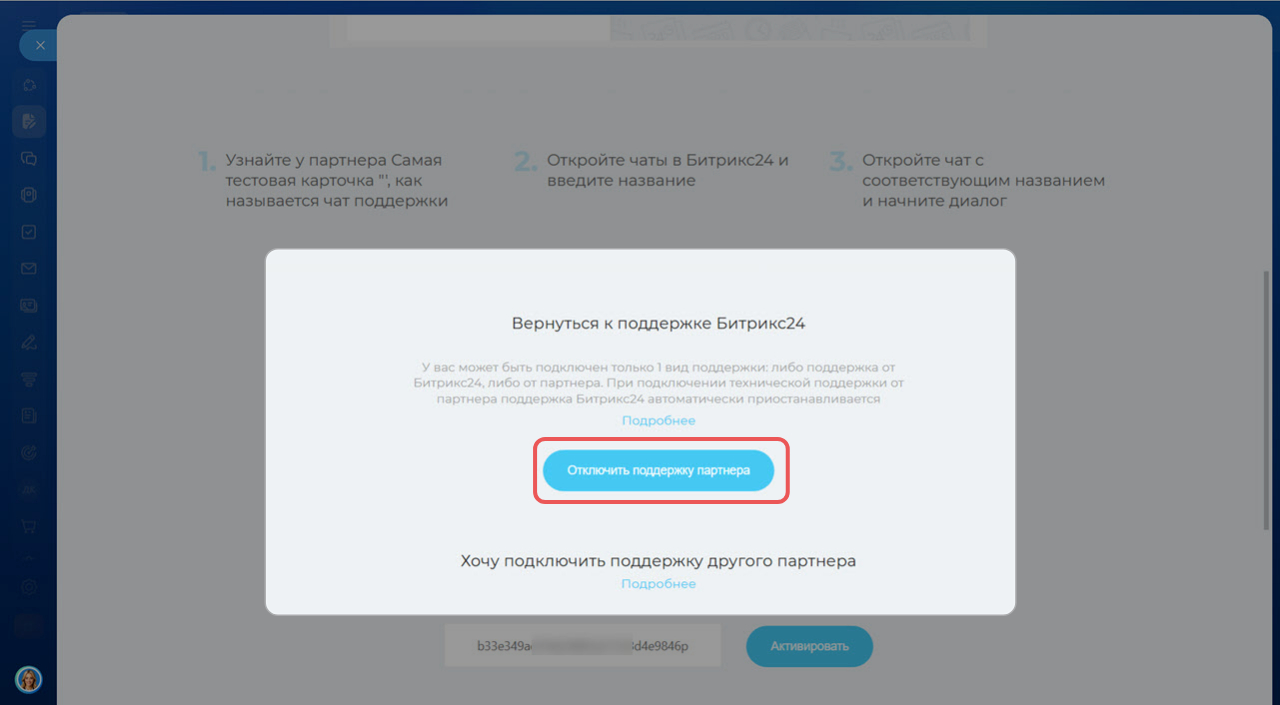Image resolution: width=1280 pixels, height=705 pixels.
Task: Click the vertical scrollbar on the right
Action: pos(1268,400)
